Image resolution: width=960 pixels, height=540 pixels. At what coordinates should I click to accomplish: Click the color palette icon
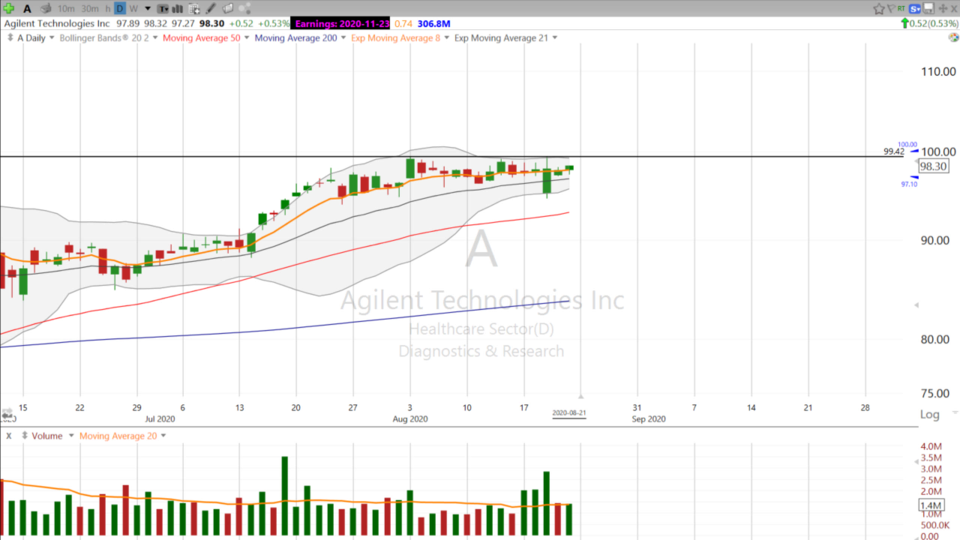pos(227,8)
